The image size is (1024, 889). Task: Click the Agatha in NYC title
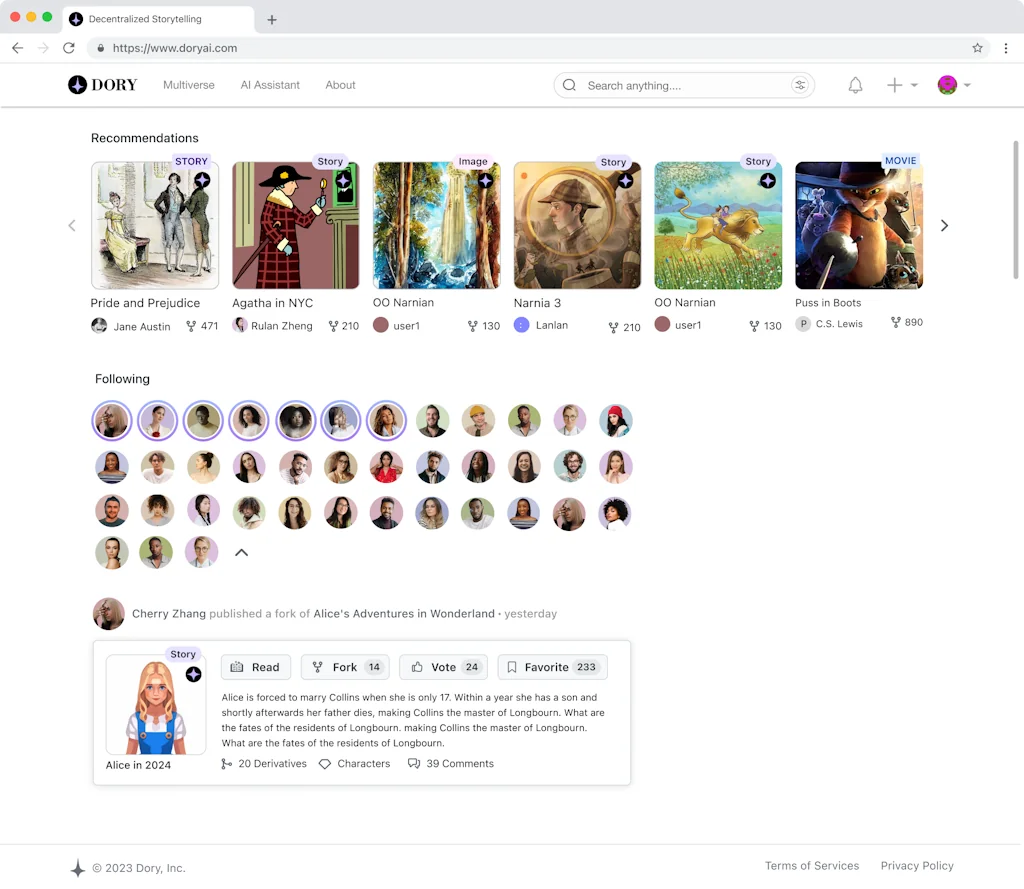coord(272,303)
